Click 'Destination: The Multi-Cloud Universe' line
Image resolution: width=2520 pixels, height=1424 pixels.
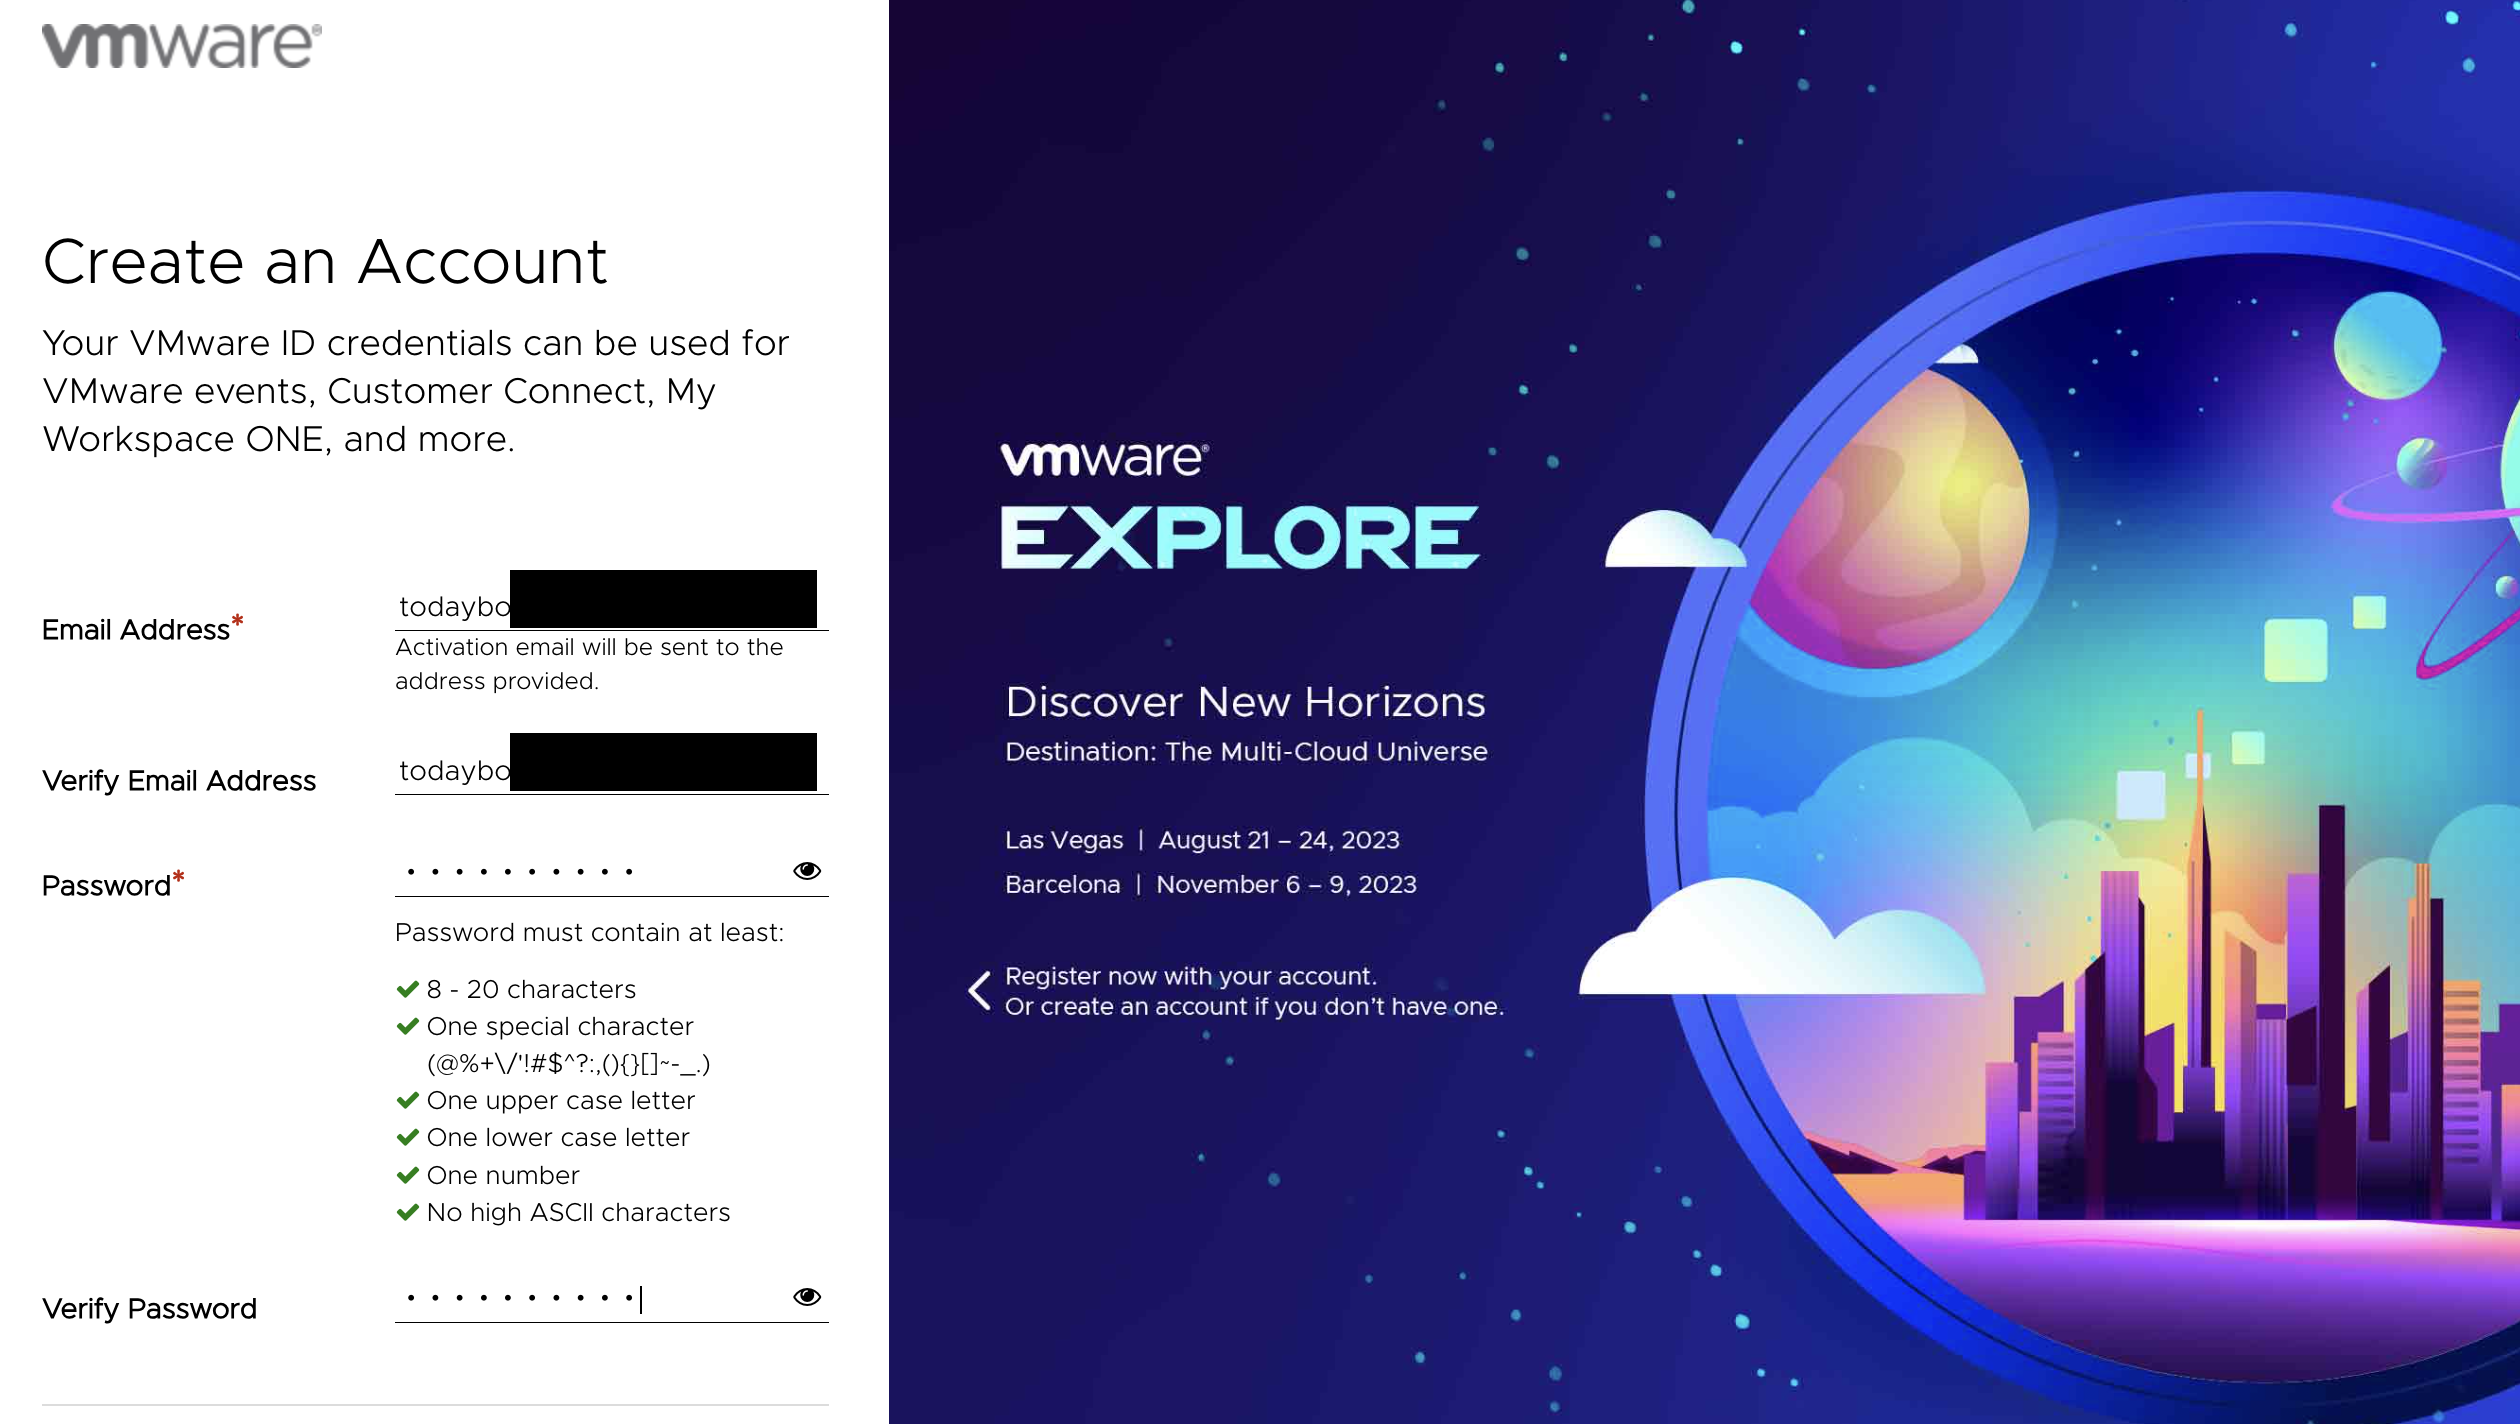[1246, 752]
